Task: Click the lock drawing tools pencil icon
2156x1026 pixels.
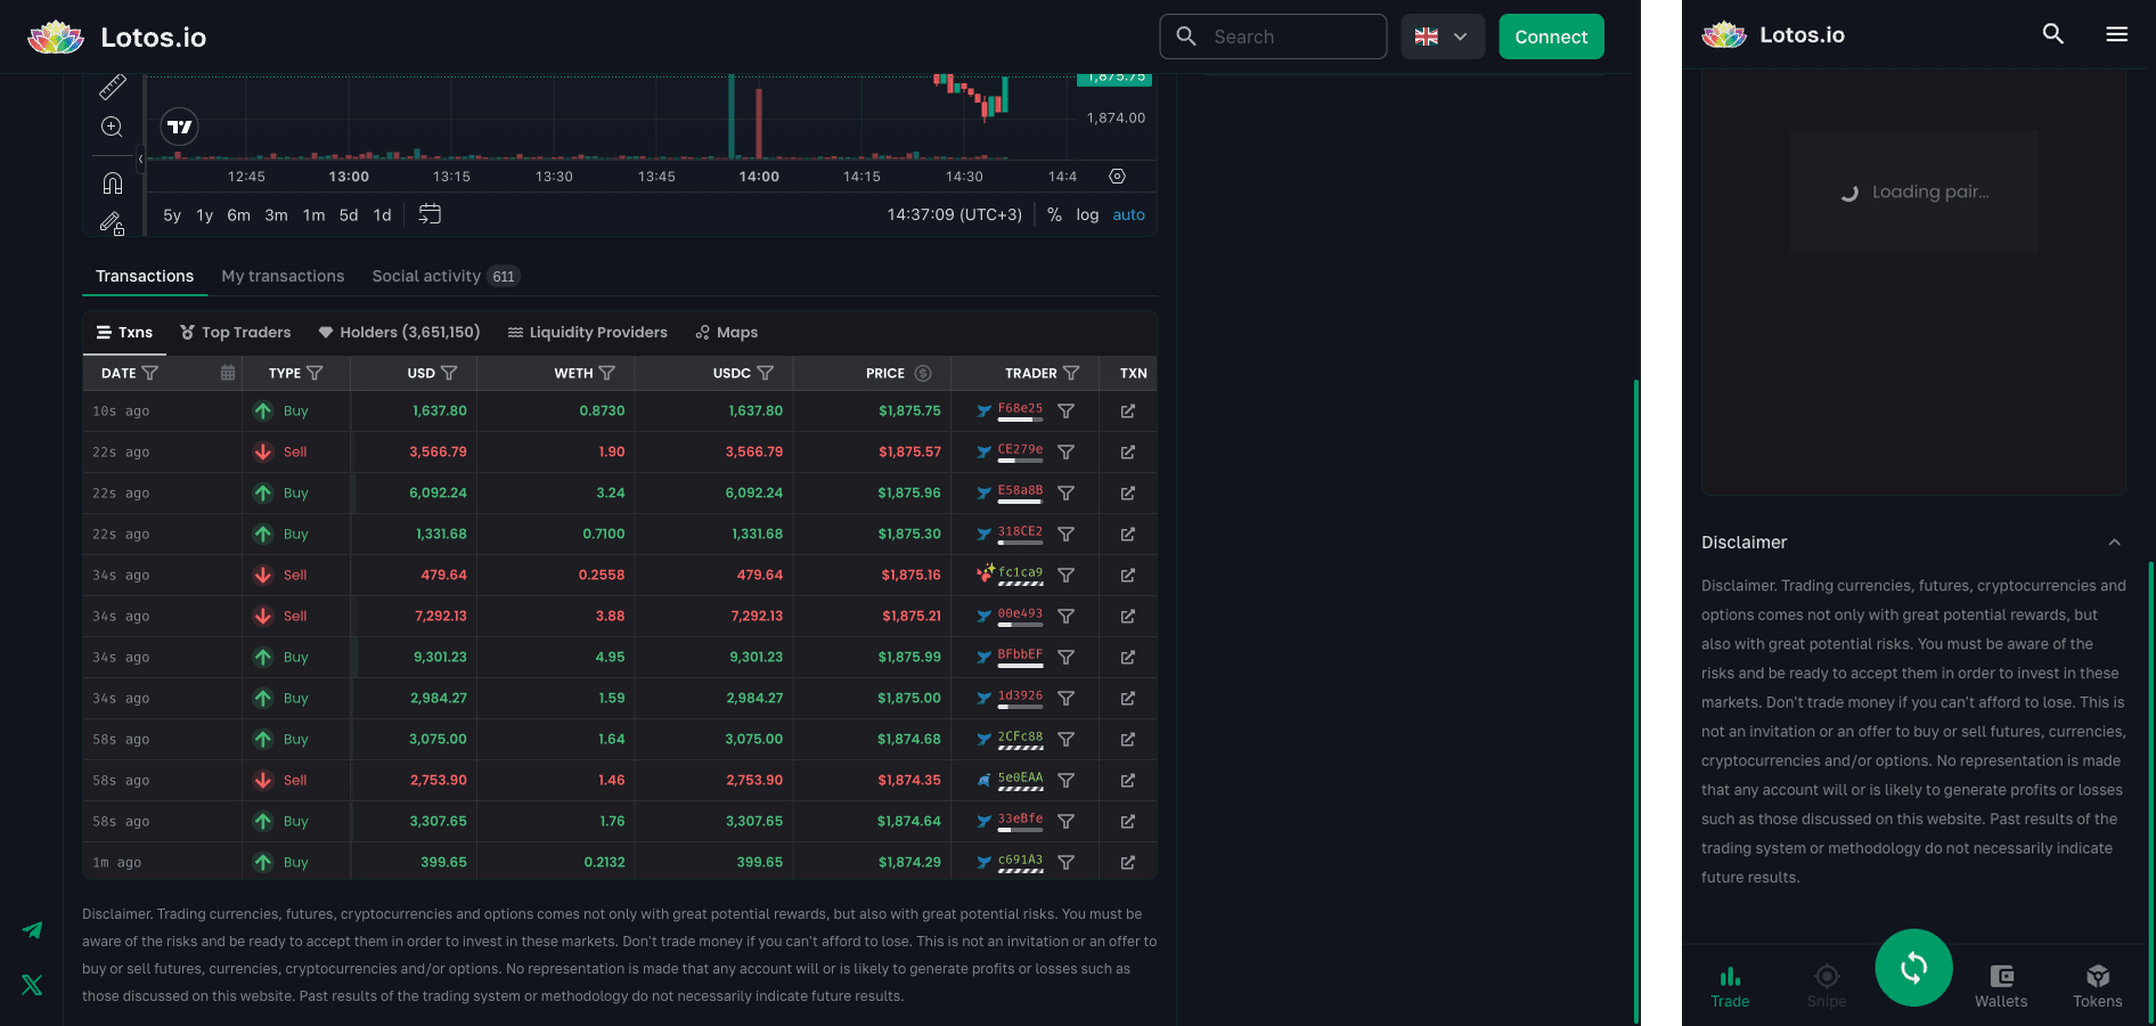Action: pyautogui.click(x=112, y=223)
